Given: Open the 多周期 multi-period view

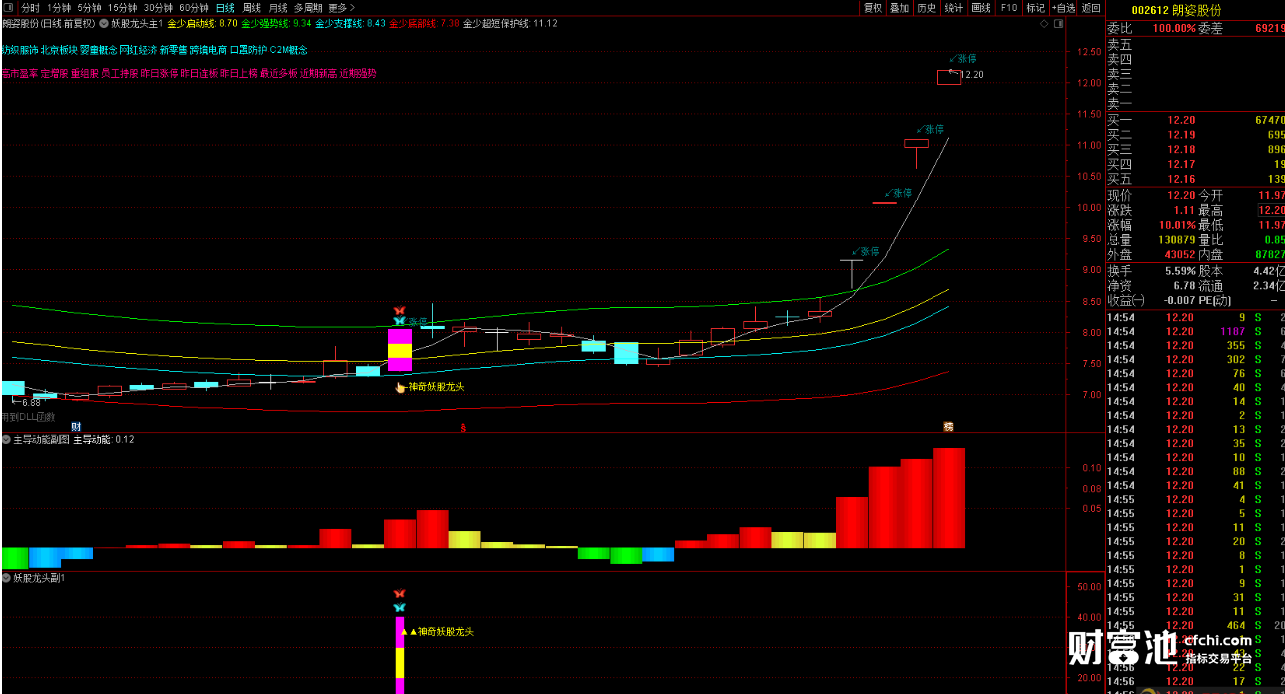Looking at the screenshot, I should click(308, 7).
